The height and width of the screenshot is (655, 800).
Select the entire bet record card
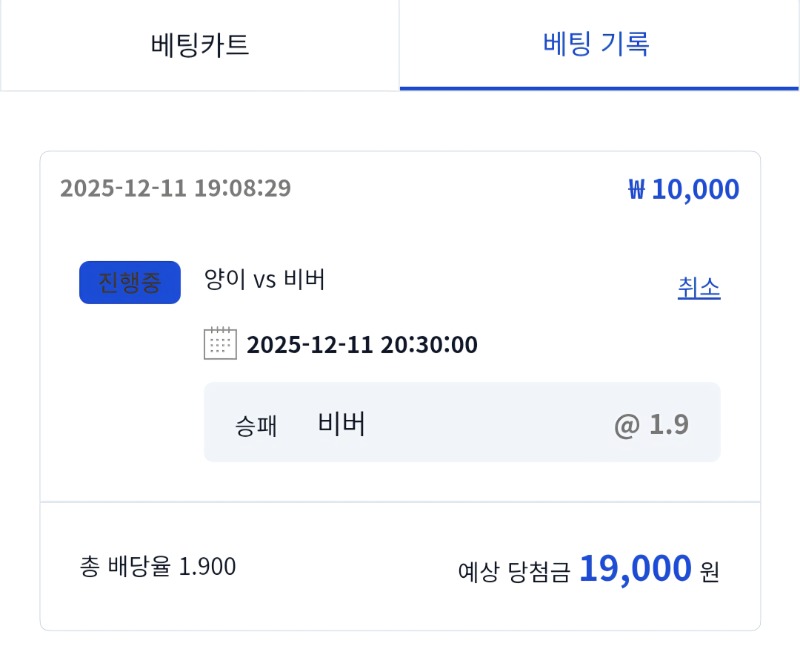tap(400, 390)
